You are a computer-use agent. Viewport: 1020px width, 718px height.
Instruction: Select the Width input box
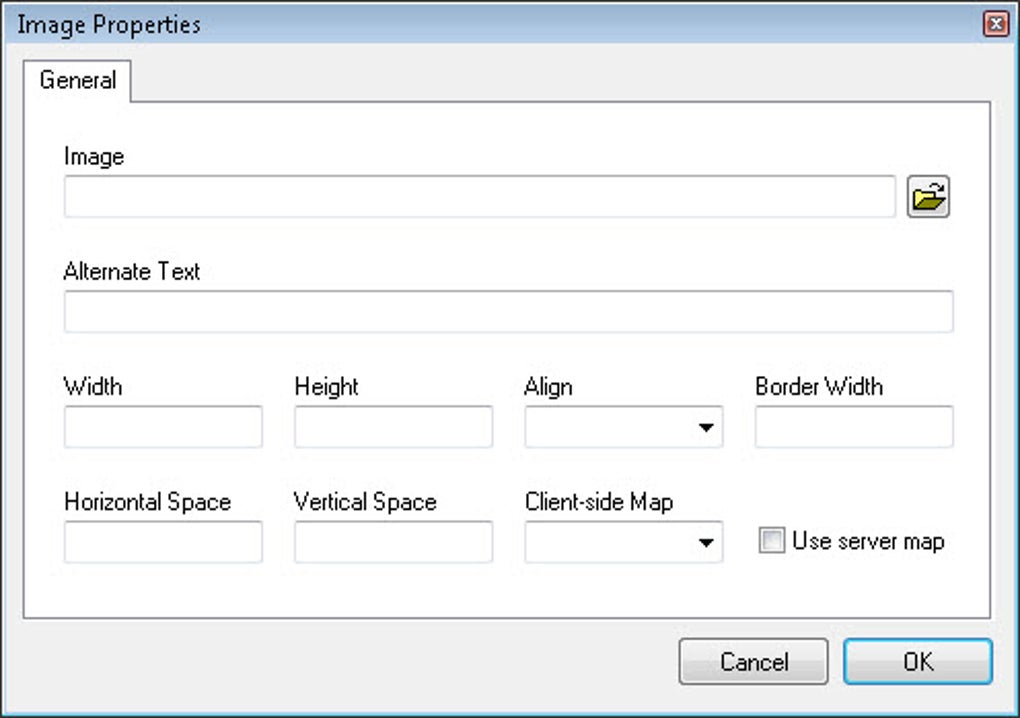[163, 427]
